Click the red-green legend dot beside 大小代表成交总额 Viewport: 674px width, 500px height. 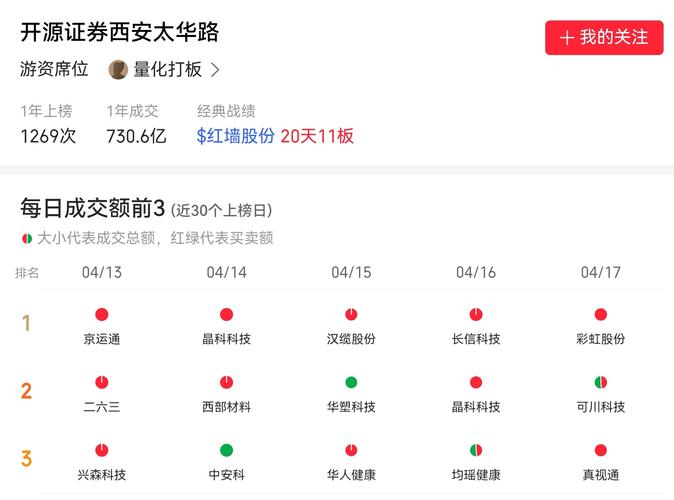click(27, 238)
